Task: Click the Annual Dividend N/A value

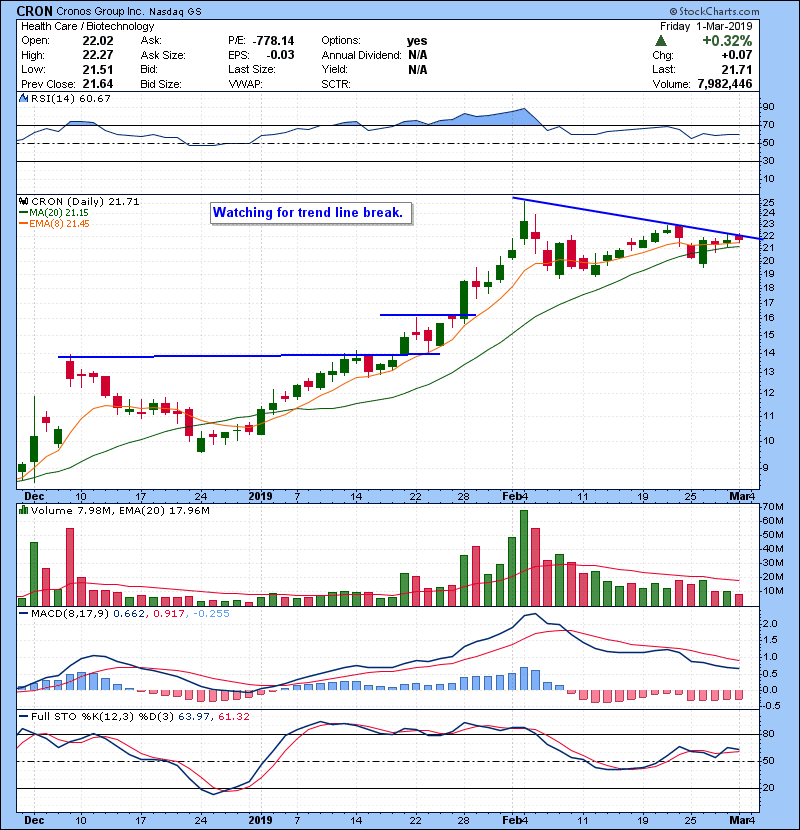Action: coord(418,55)
